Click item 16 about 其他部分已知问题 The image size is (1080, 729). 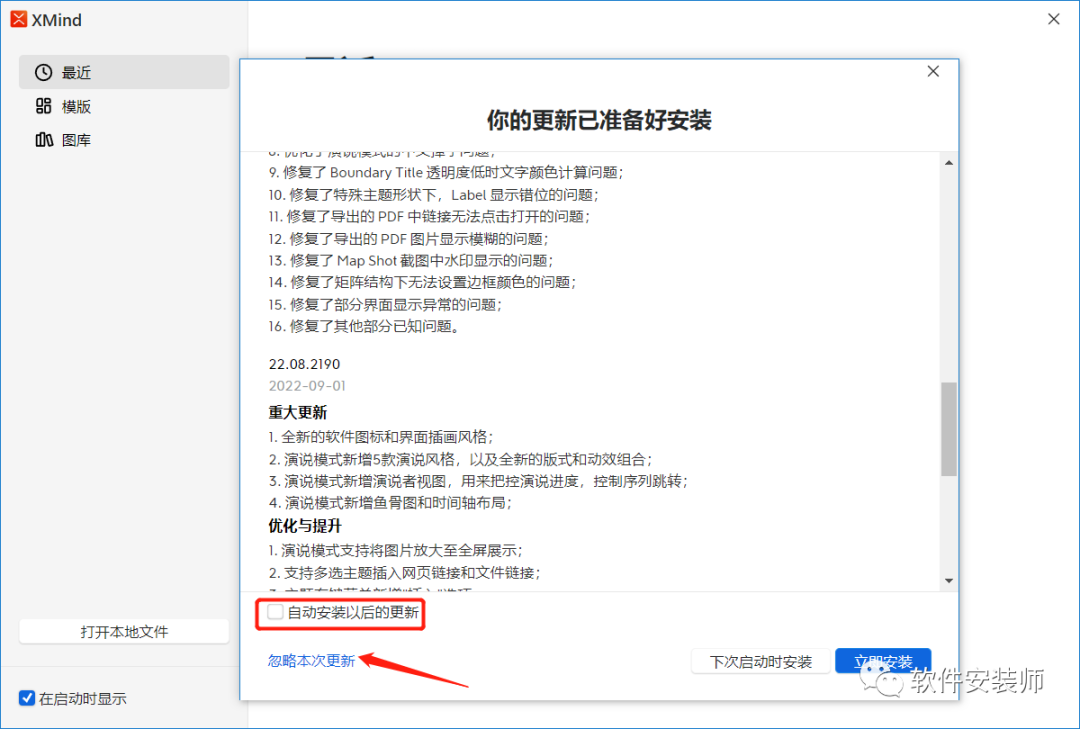[x=364, y=326]
